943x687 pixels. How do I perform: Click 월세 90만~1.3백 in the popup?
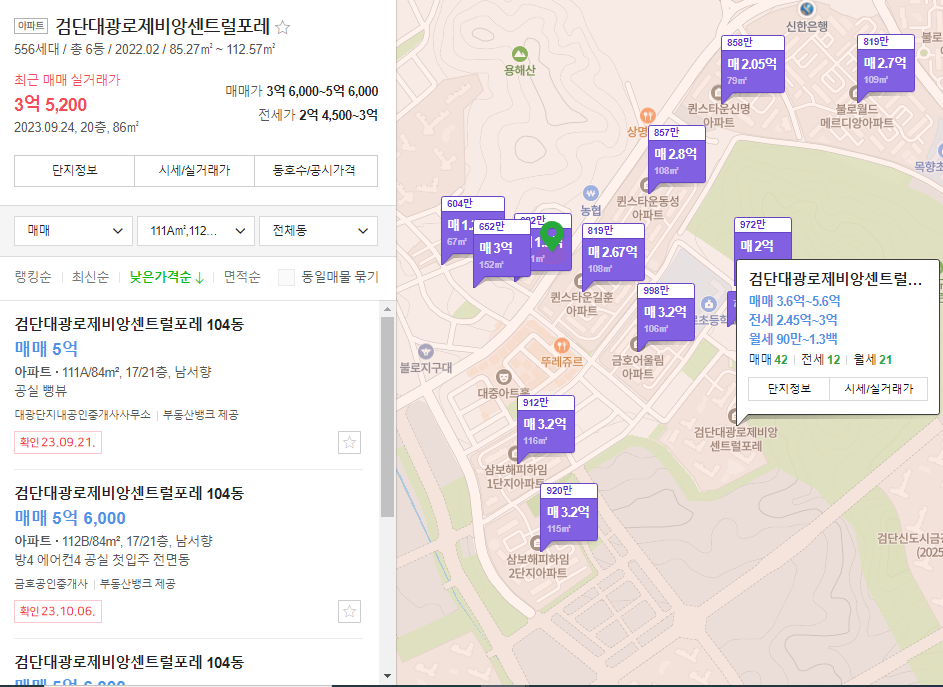[793, 339]
